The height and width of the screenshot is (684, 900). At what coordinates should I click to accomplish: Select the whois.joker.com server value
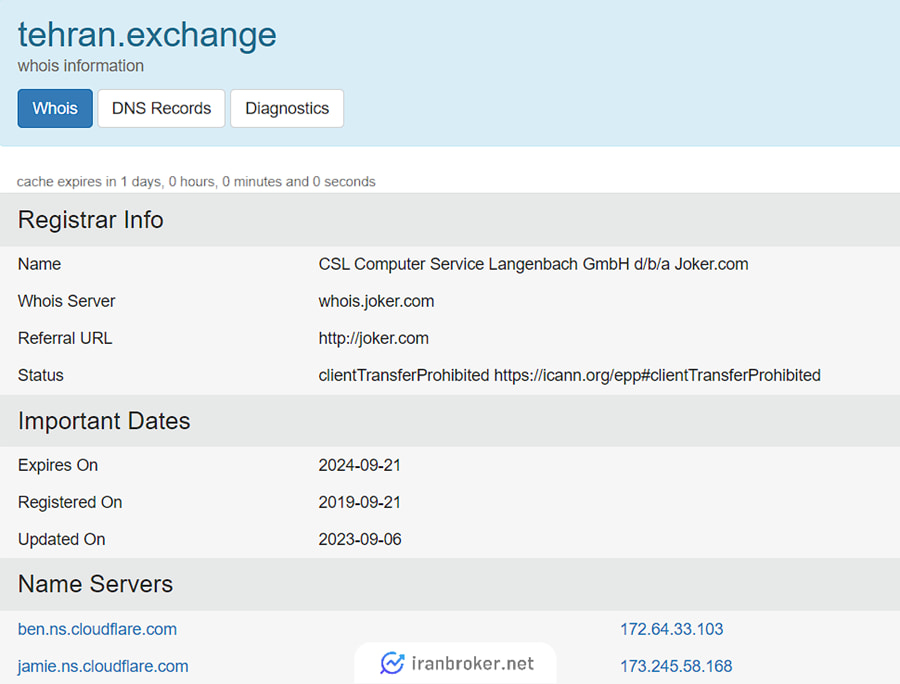tap(377, 301)
